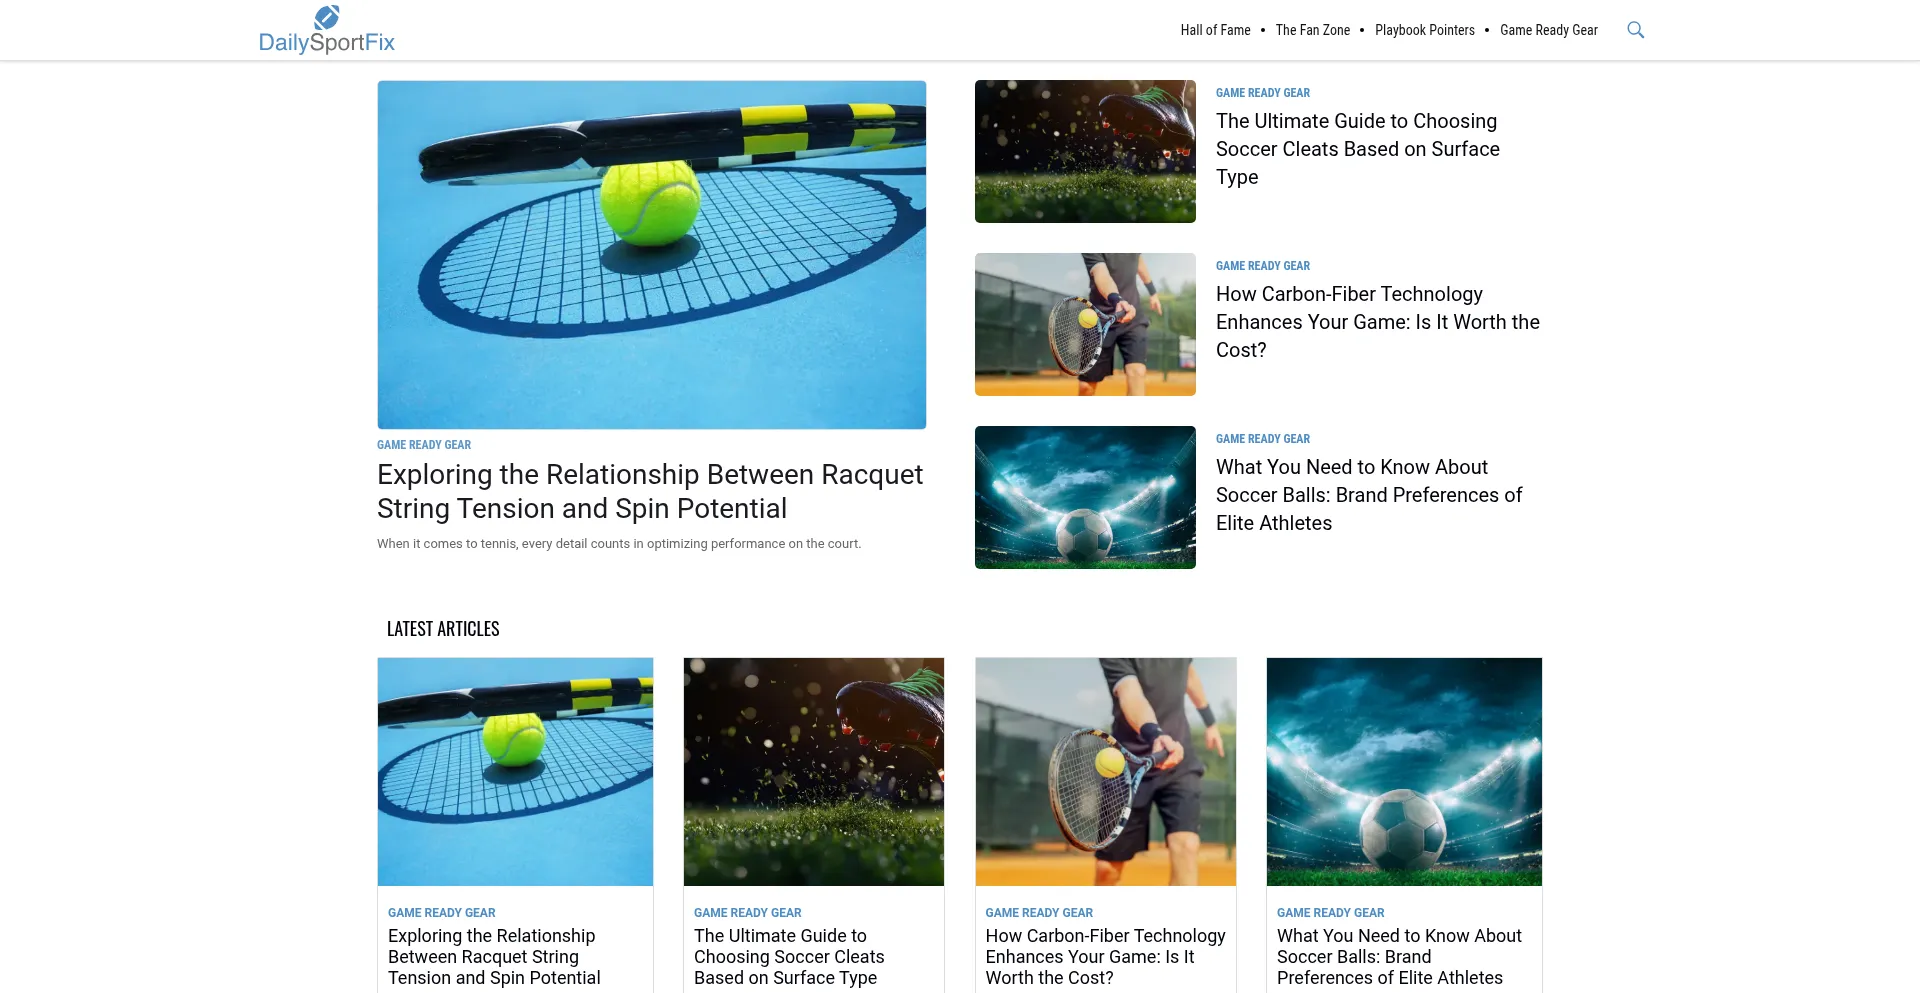Open Soccer Balls Brand Preferences sidebar headline
This screenshot has height=993, width=1920.
click(x=1369, y=495)
